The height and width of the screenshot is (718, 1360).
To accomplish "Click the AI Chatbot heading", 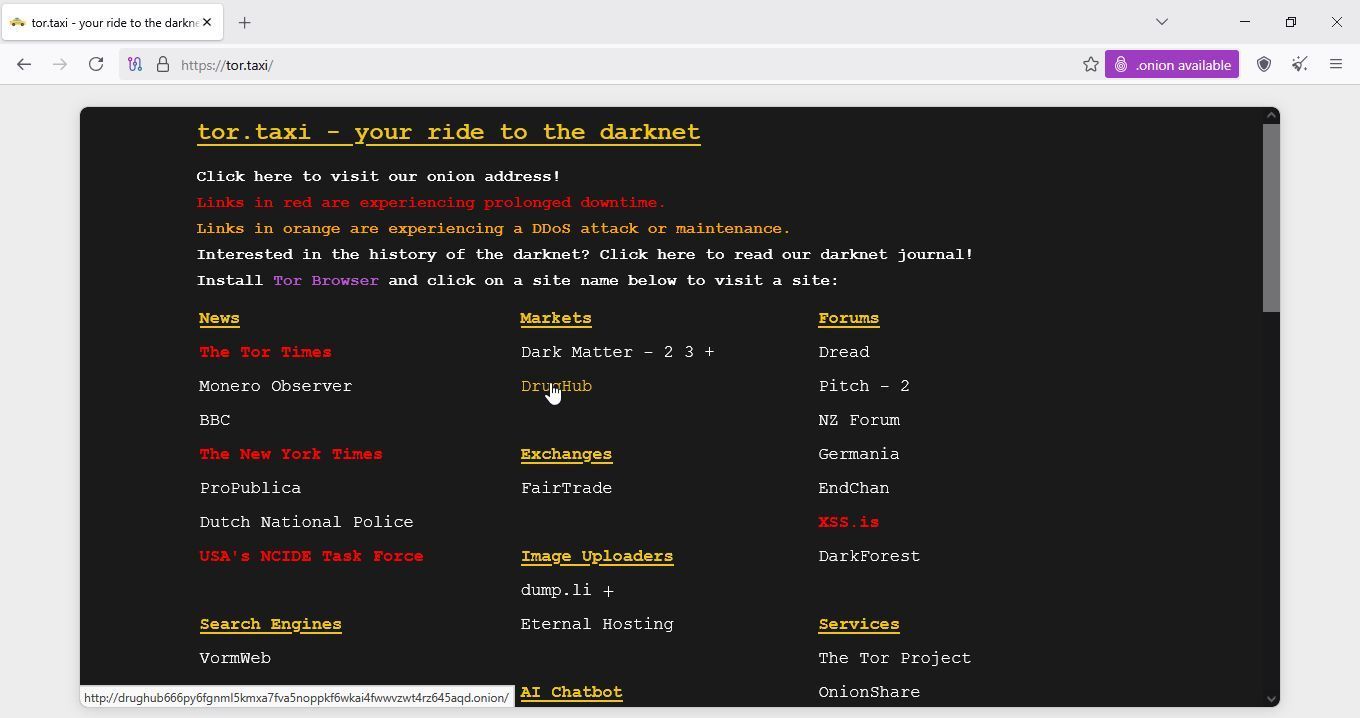I will 571,692.
